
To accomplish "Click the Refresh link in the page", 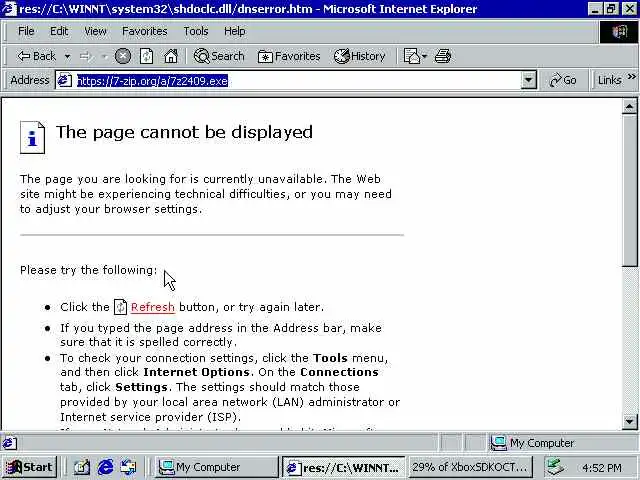I will pos(153,307).
